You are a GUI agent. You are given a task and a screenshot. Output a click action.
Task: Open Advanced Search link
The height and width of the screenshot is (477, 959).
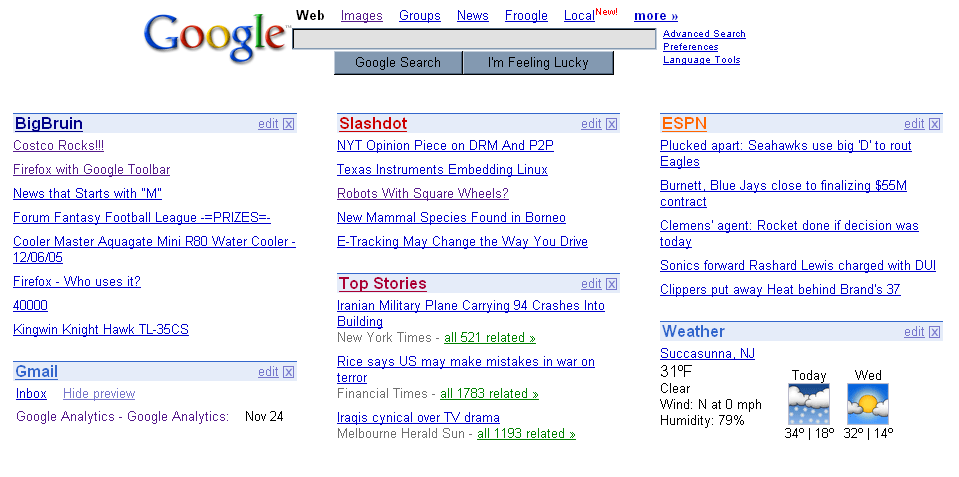(x=704, y=34)
